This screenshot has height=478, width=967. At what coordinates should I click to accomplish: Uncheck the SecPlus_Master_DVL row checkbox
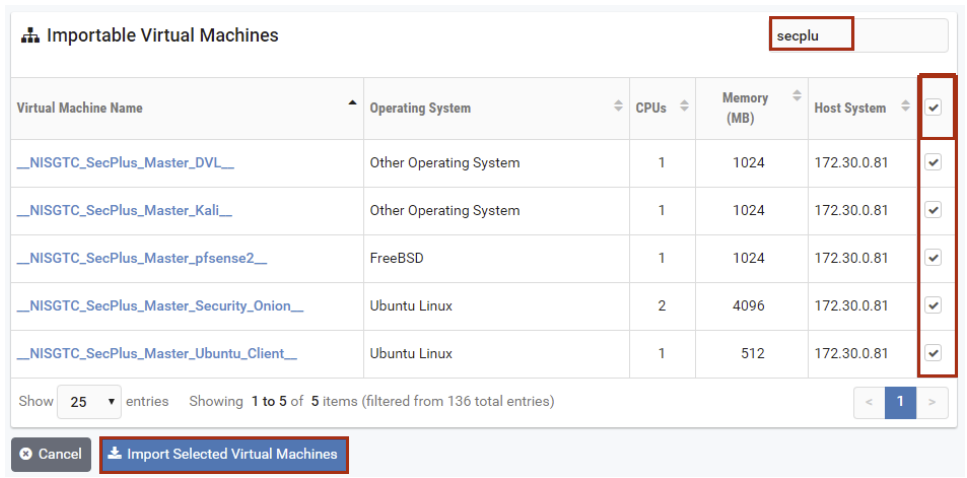[934, 163]
